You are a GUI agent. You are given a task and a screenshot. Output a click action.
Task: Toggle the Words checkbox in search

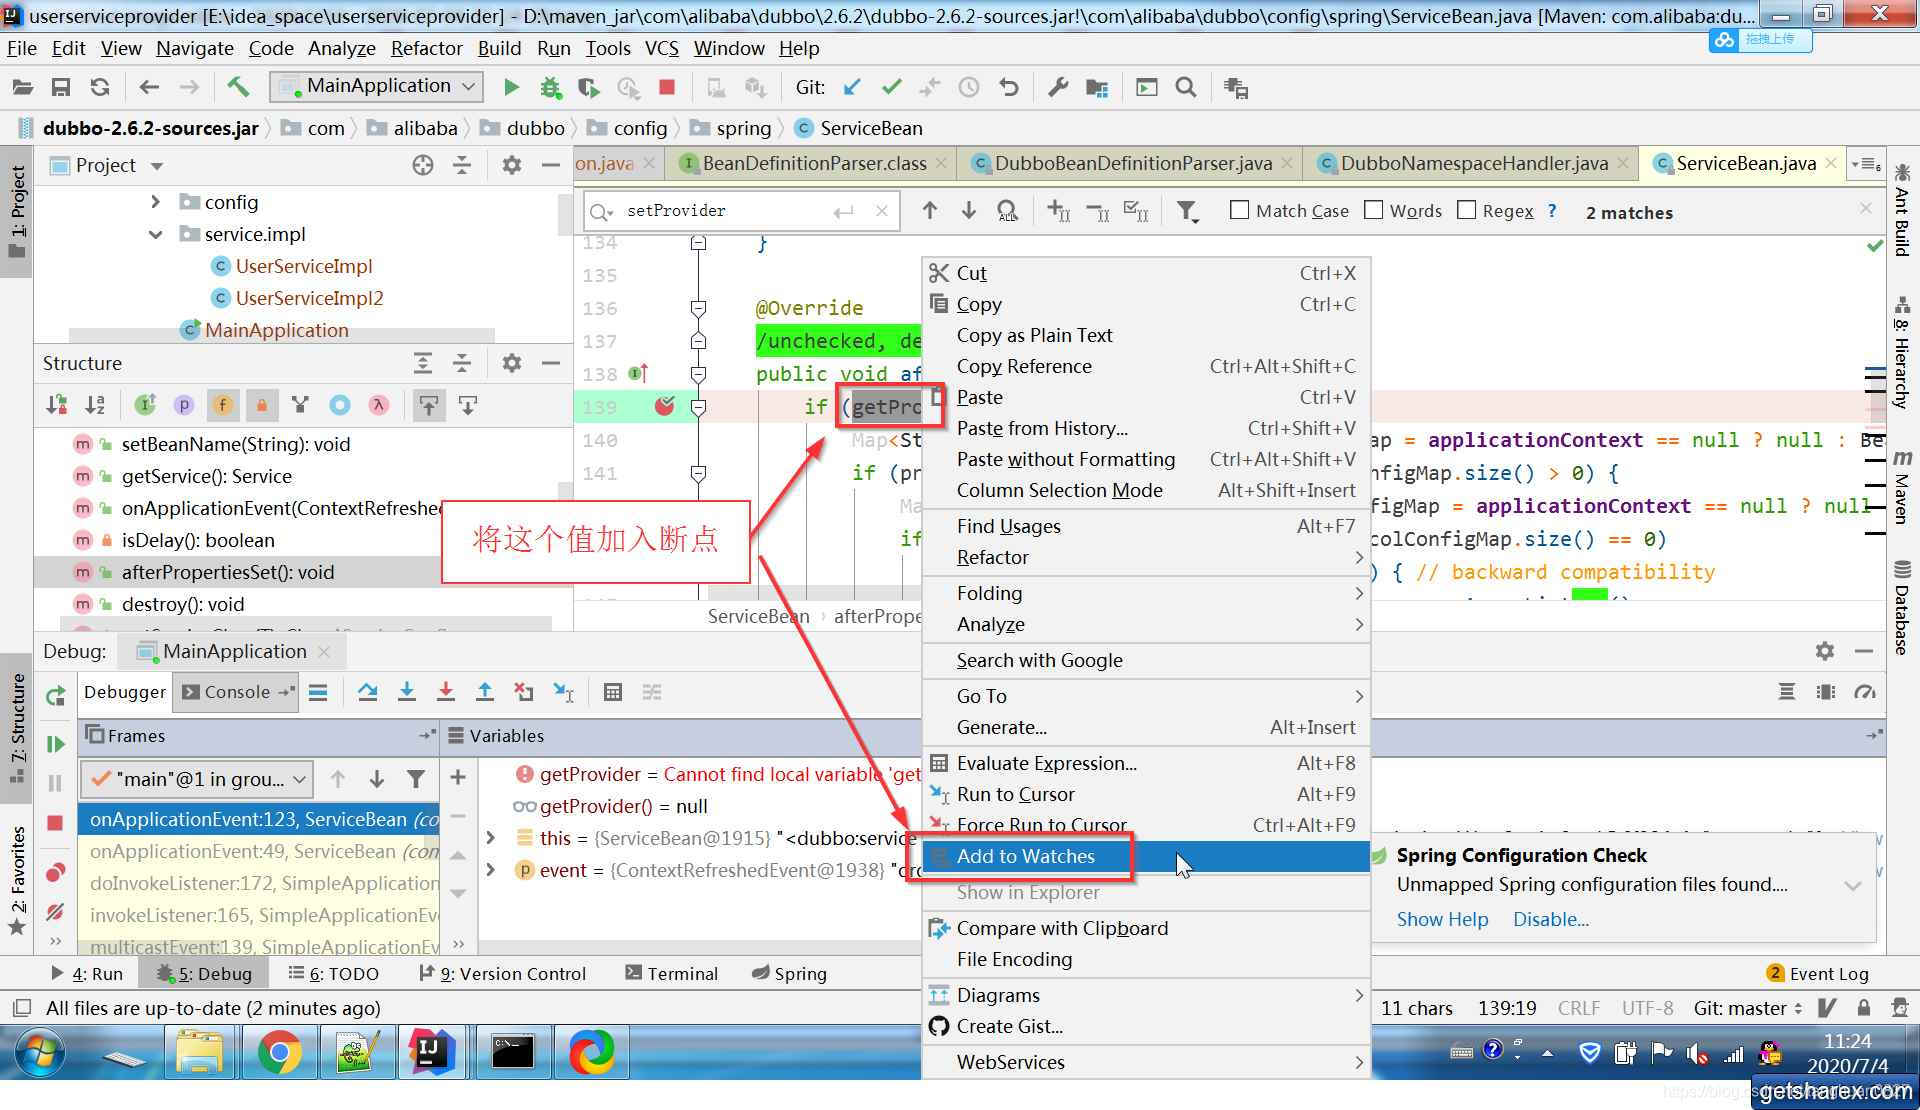(x=1374, y=210)
